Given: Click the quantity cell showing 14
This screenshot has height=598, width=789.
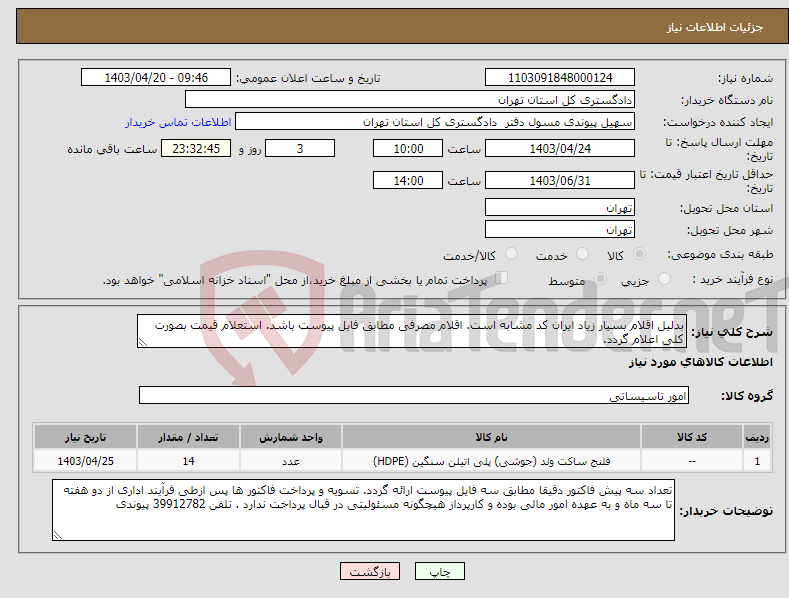Looking at the screenshot, I should [188, 461].
